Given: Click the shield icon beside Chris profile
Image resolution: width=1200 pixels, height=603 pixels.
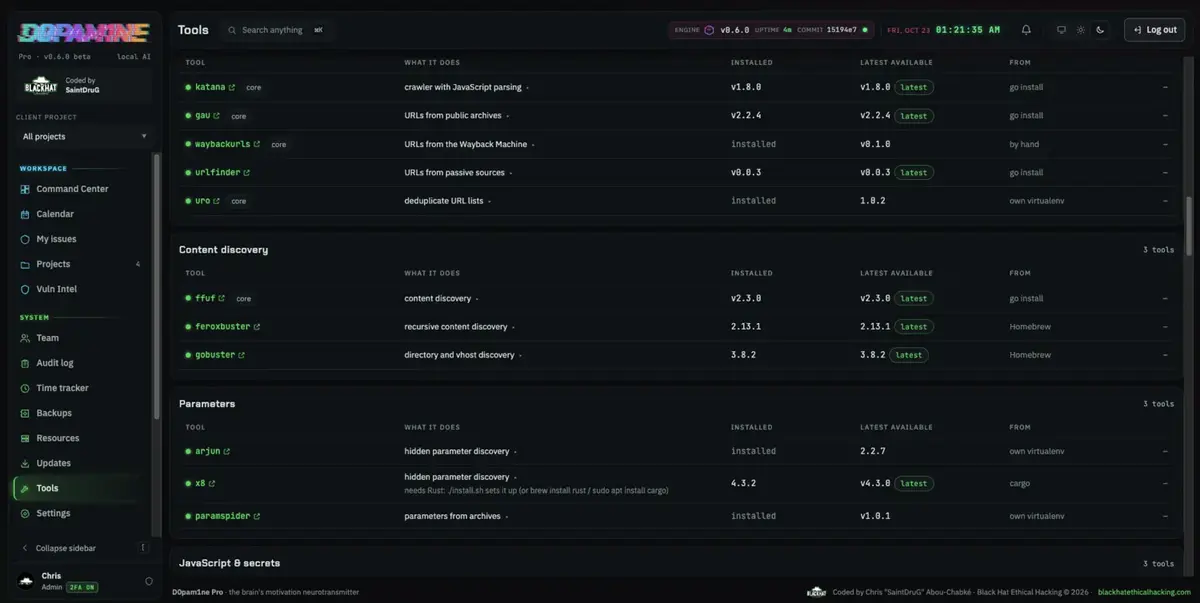Looking at the screenshot, I should 149,581.
